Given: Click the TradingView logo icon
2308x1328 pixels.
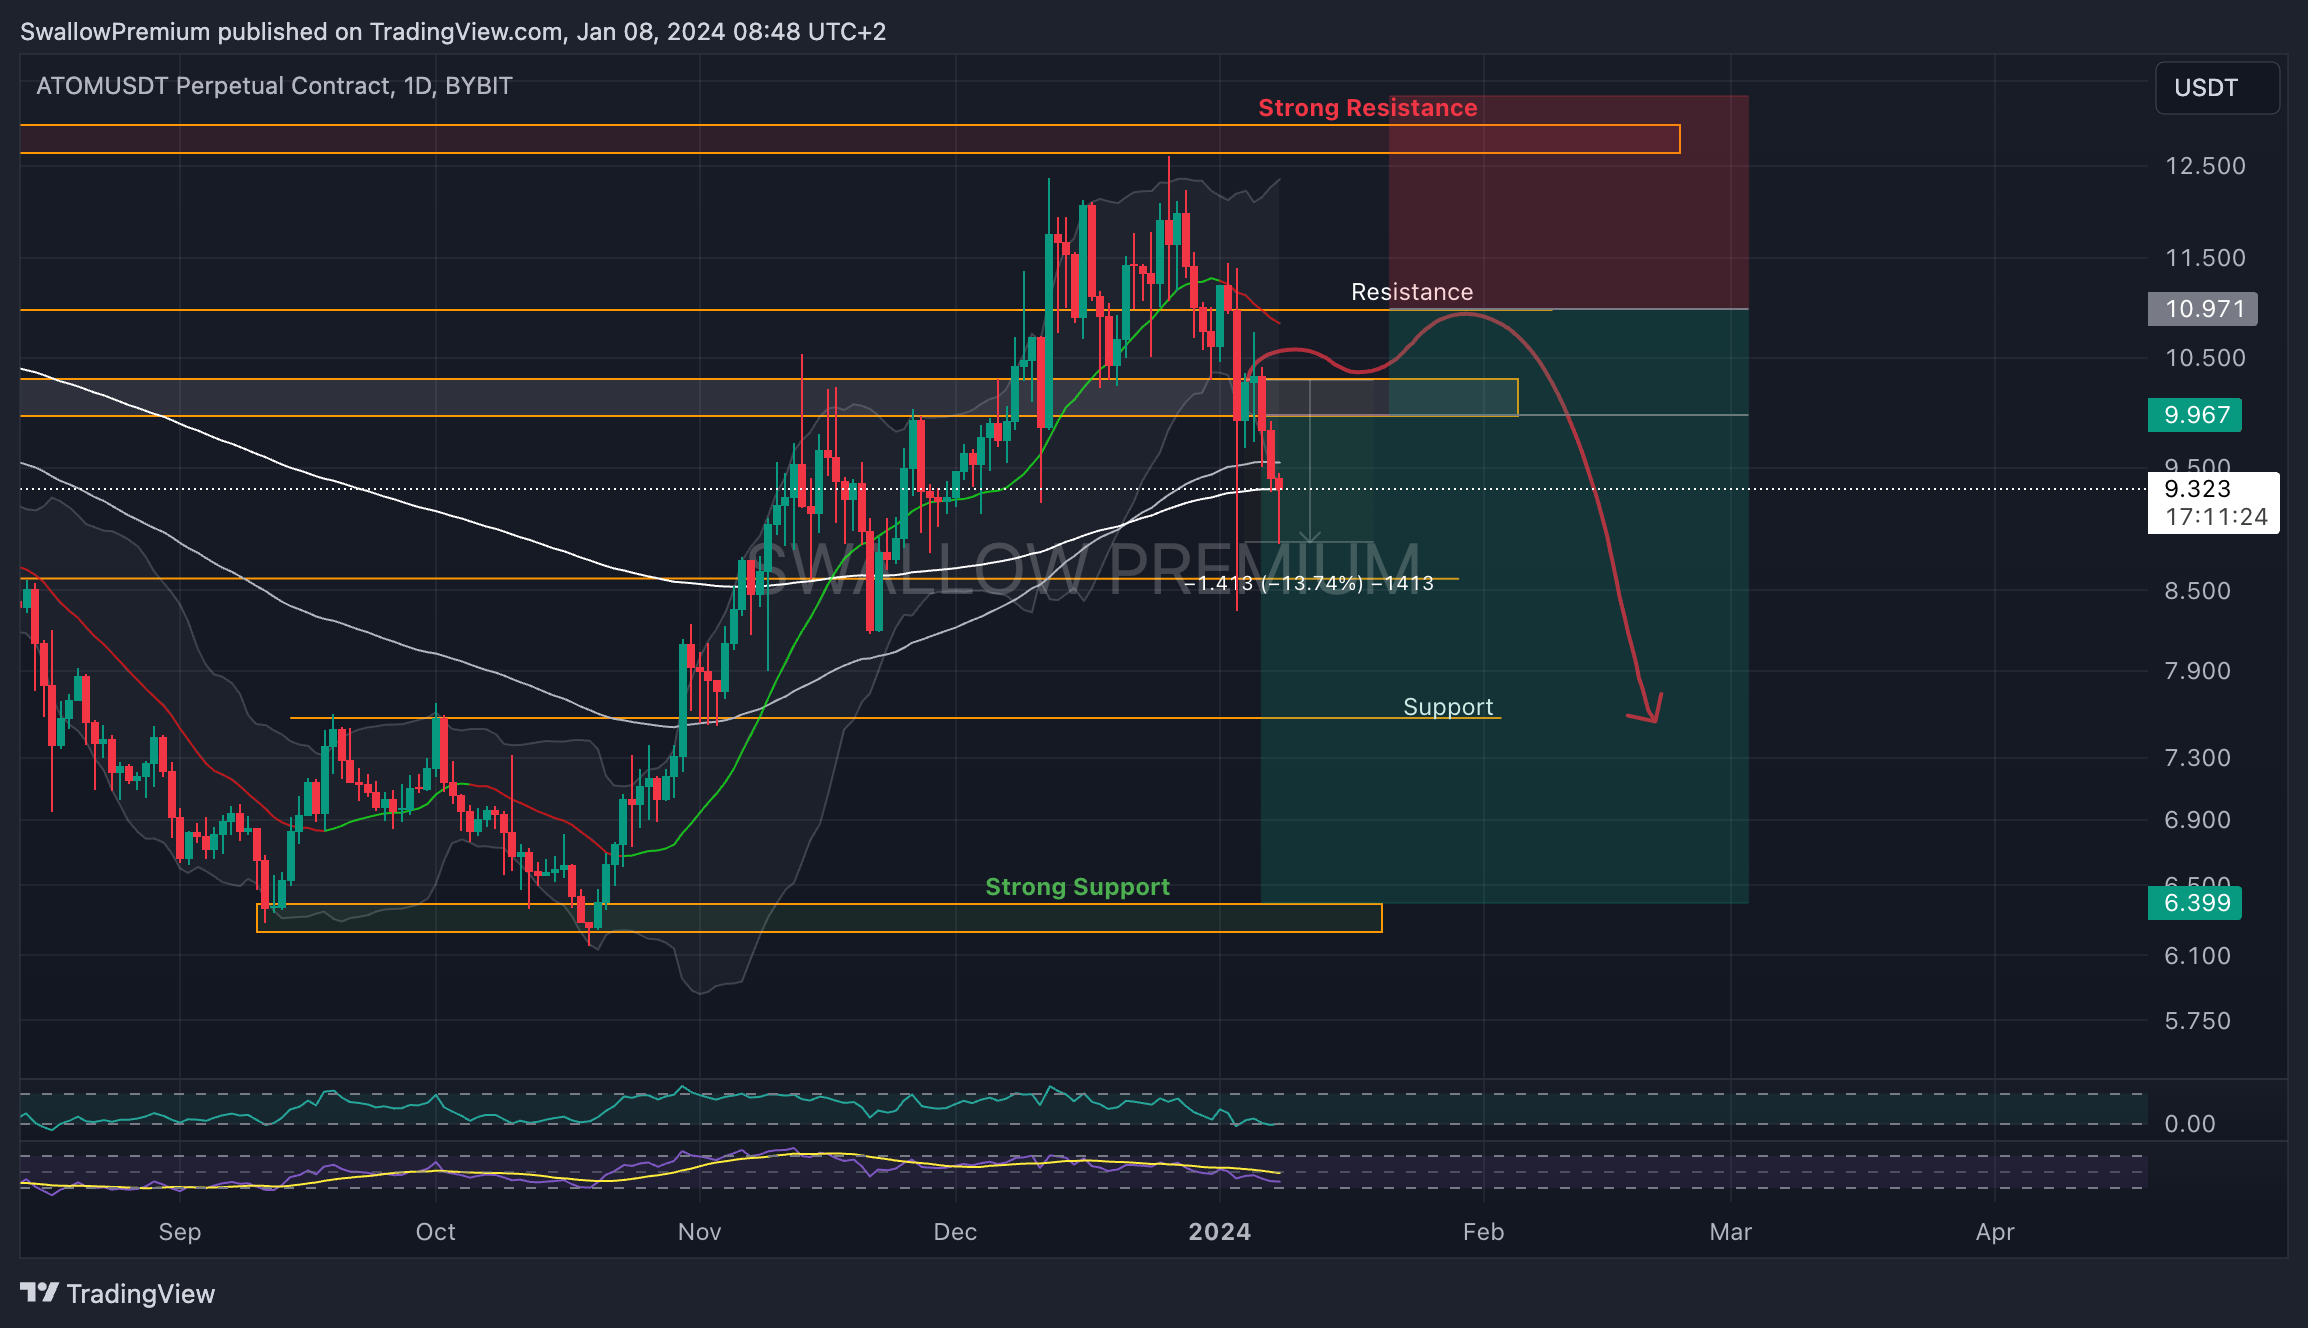Looking at the screenshot, I should pos(40,1293).
